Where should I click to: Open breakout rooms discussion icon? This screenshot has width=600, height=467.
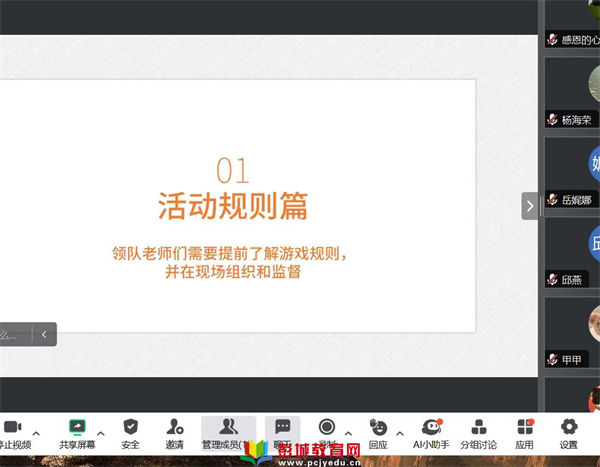[x=479, y=427]
